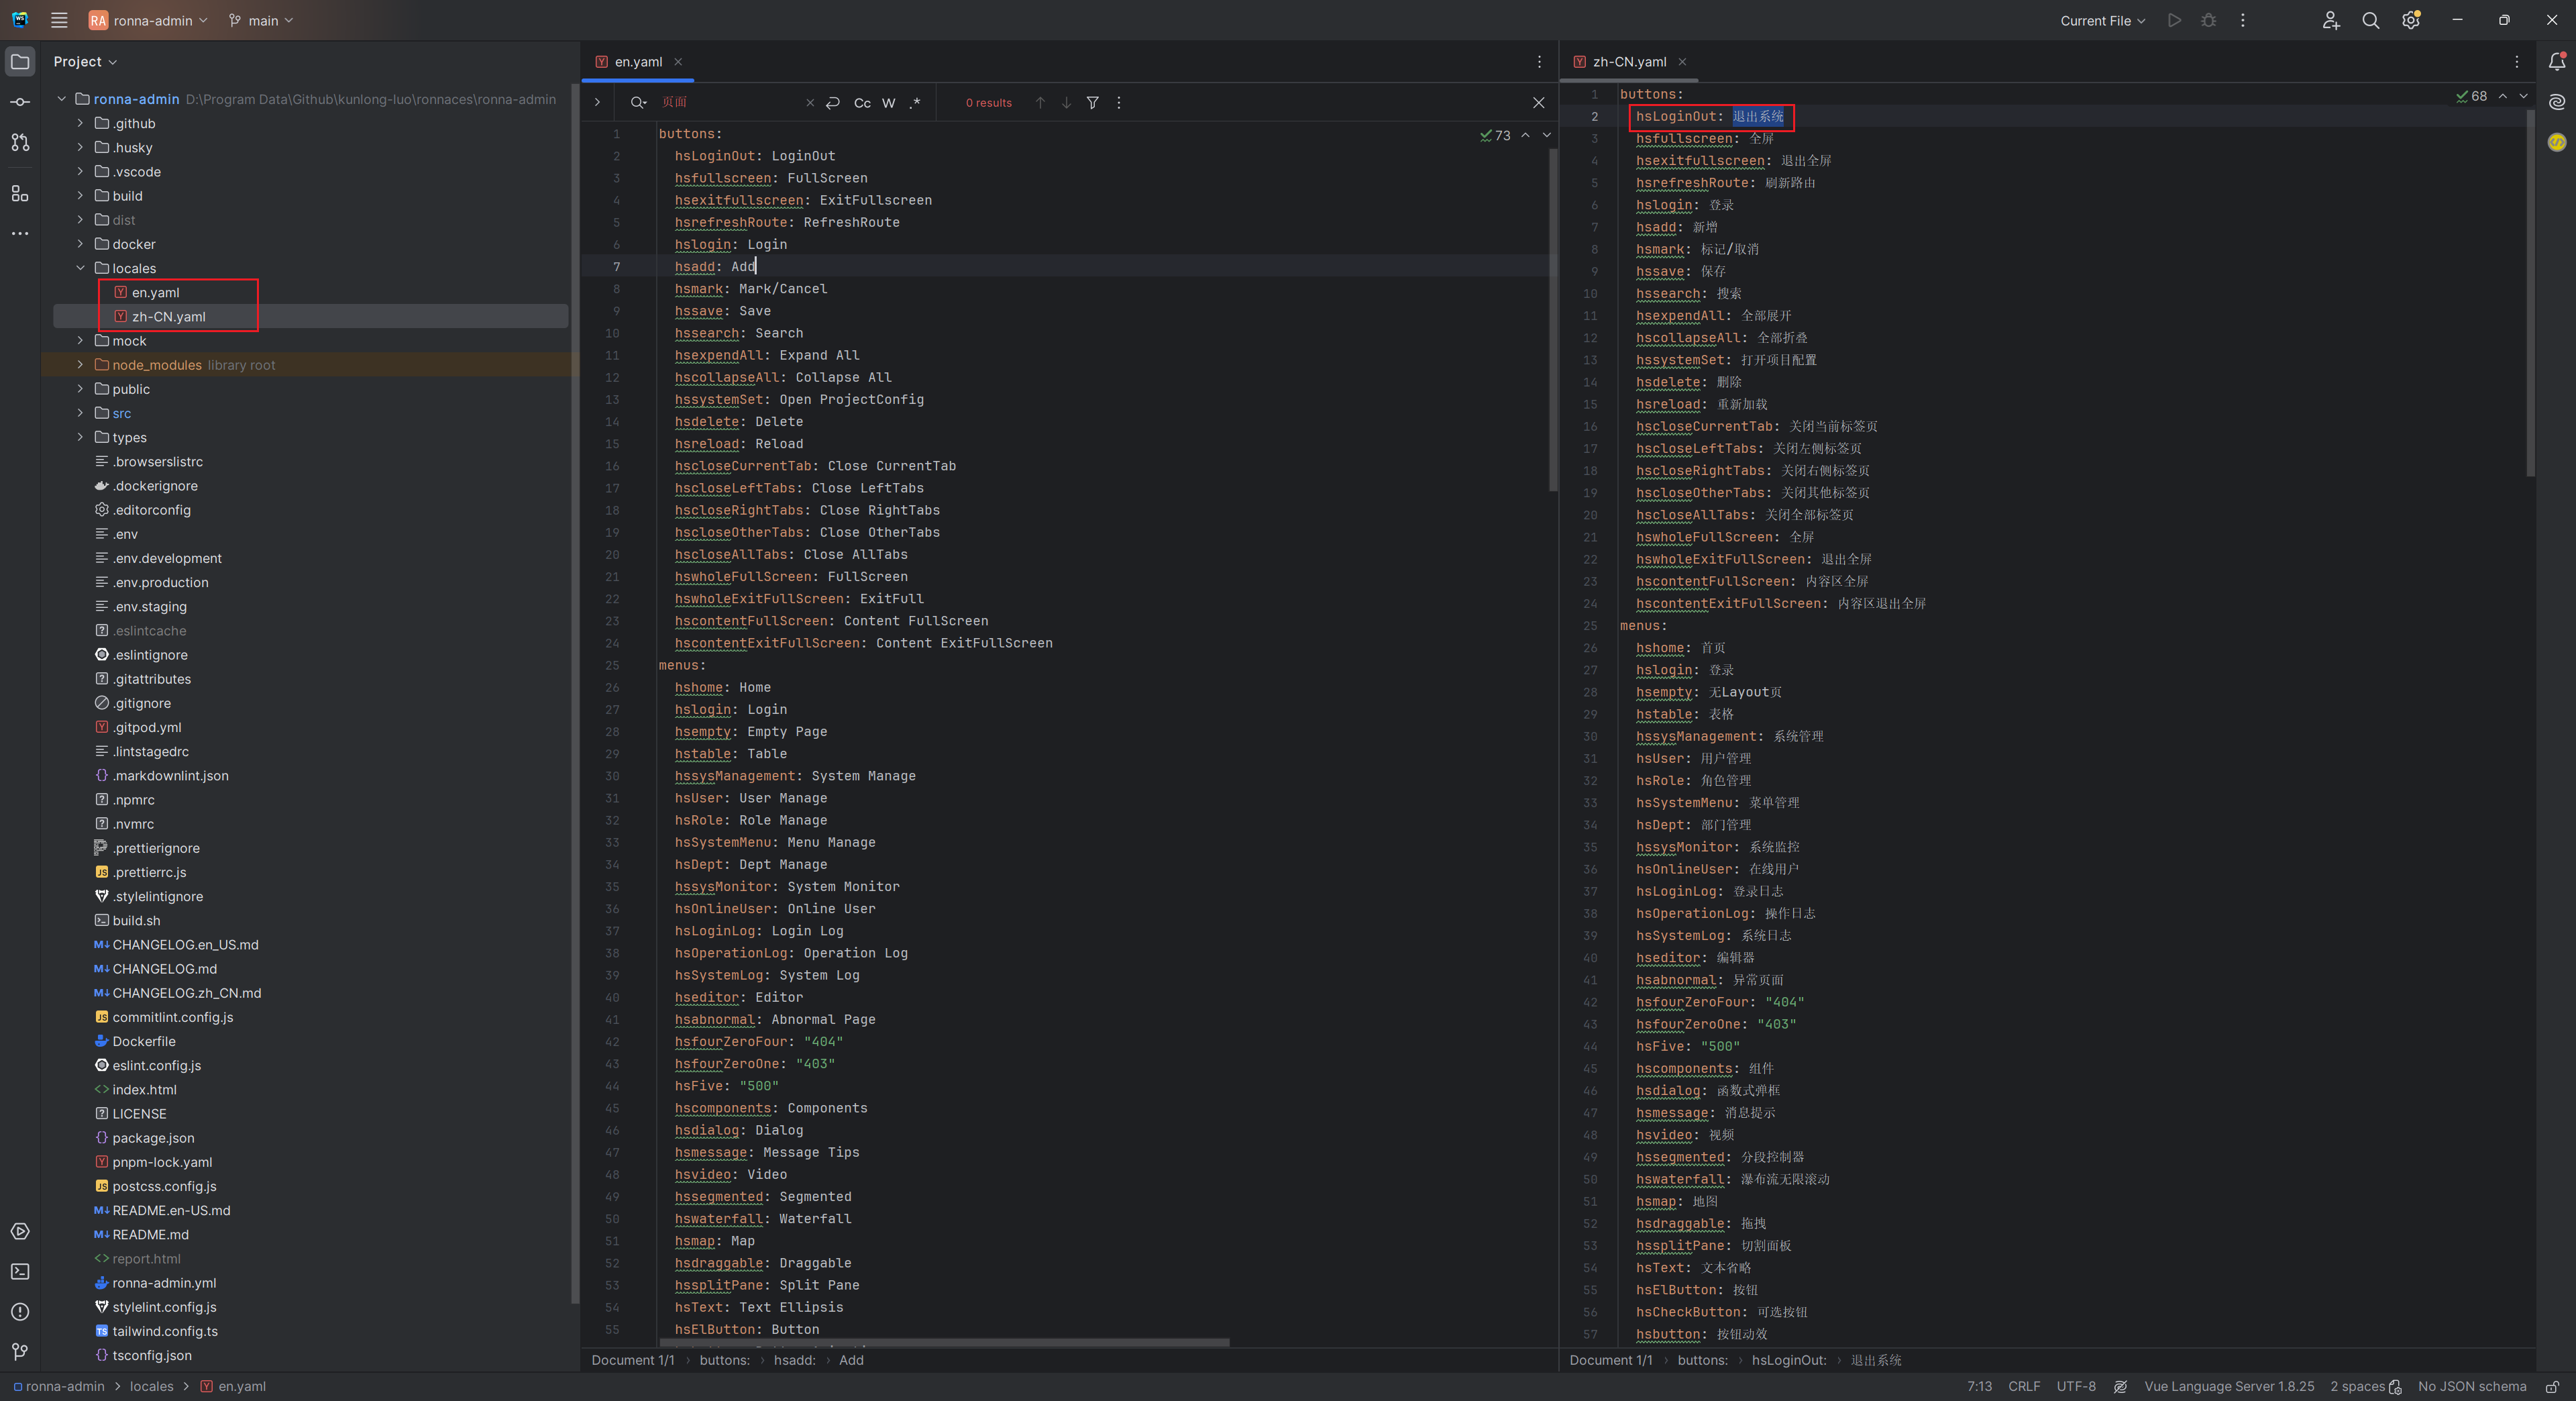
Task: Click Vue Language Server 1.8.25 status
Action: pyautogui.click(x=2229, y=1386)
